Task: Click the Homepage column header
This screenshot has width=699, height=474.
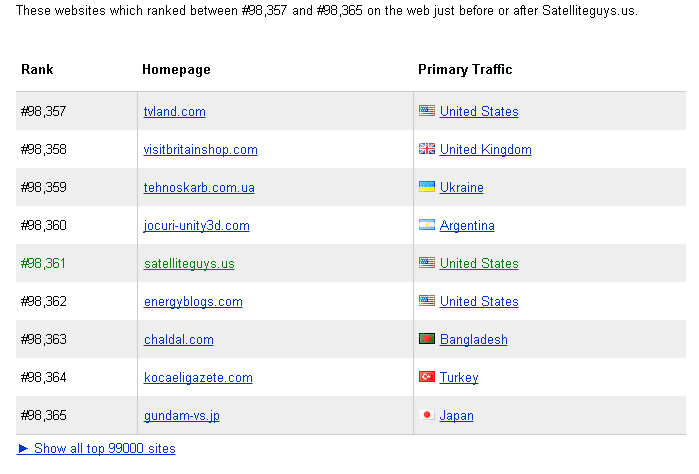Action: click(176, 70)
